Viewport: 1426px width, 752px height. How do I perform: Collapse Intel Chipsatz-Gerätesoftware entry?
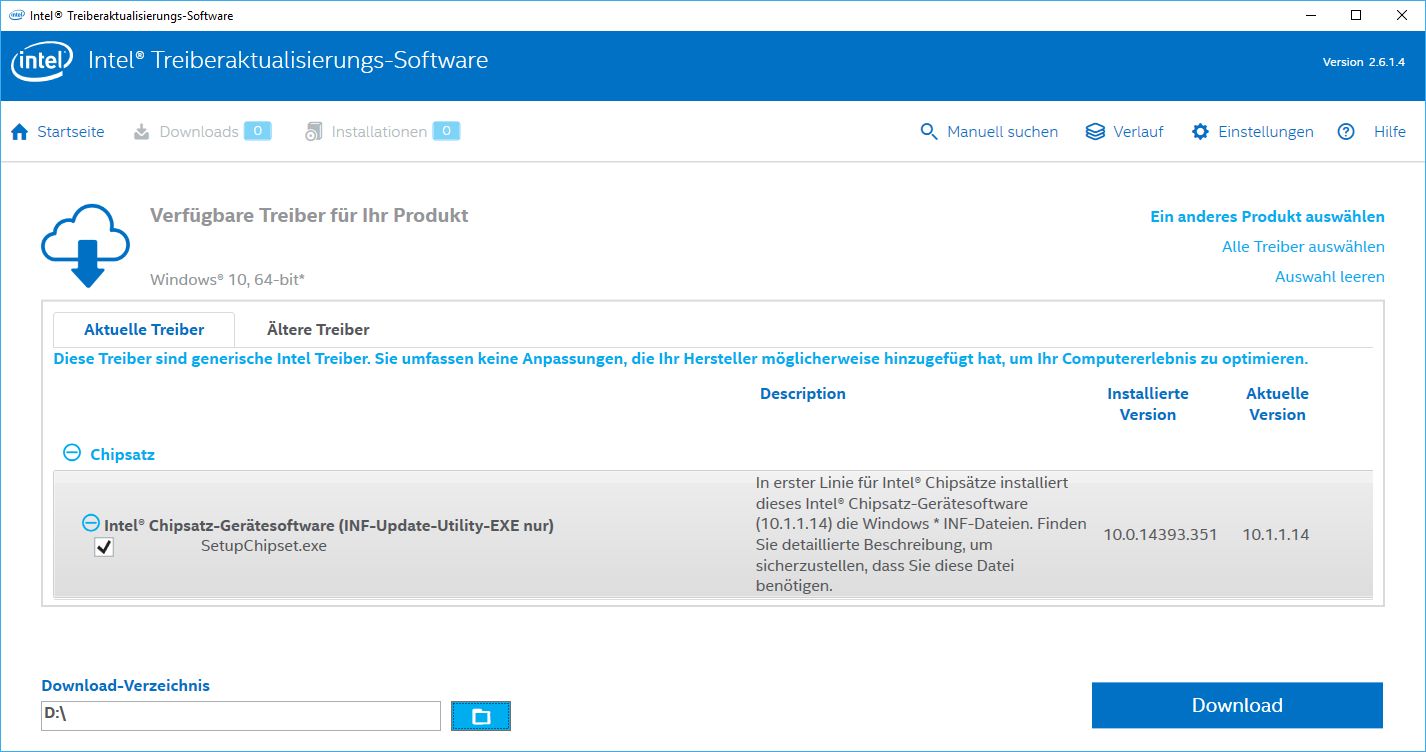(91, 523)
